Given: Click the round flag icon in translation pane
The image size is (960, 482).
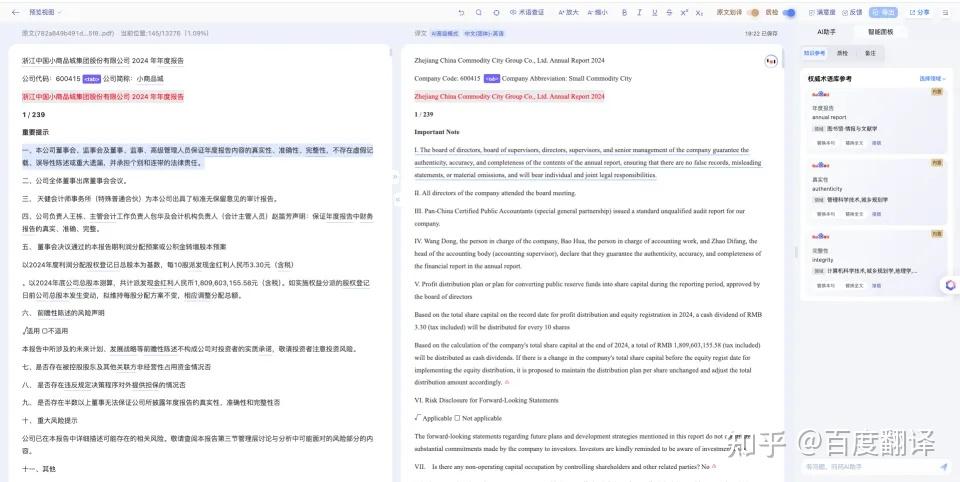Looking at the screenshot, I should coord(771,61).
